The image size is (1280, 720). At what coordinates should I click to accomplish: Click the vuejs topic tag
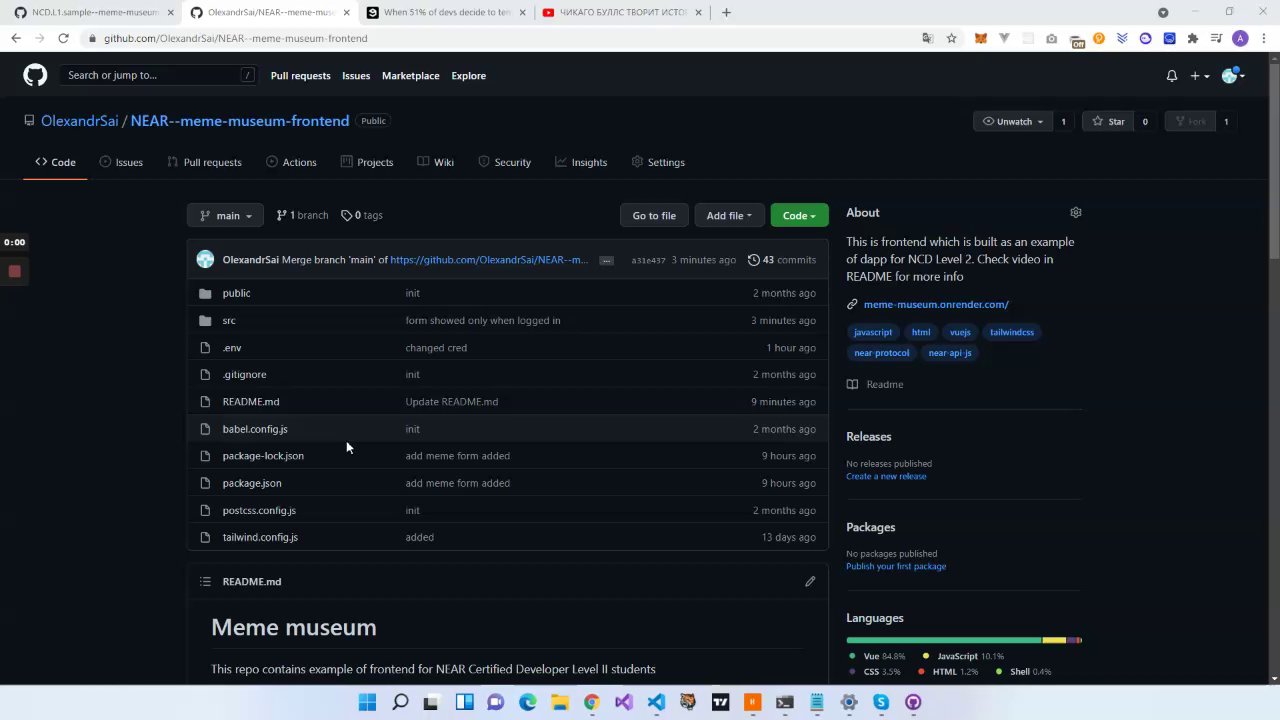pyautogui.click(x=960, y=332)
